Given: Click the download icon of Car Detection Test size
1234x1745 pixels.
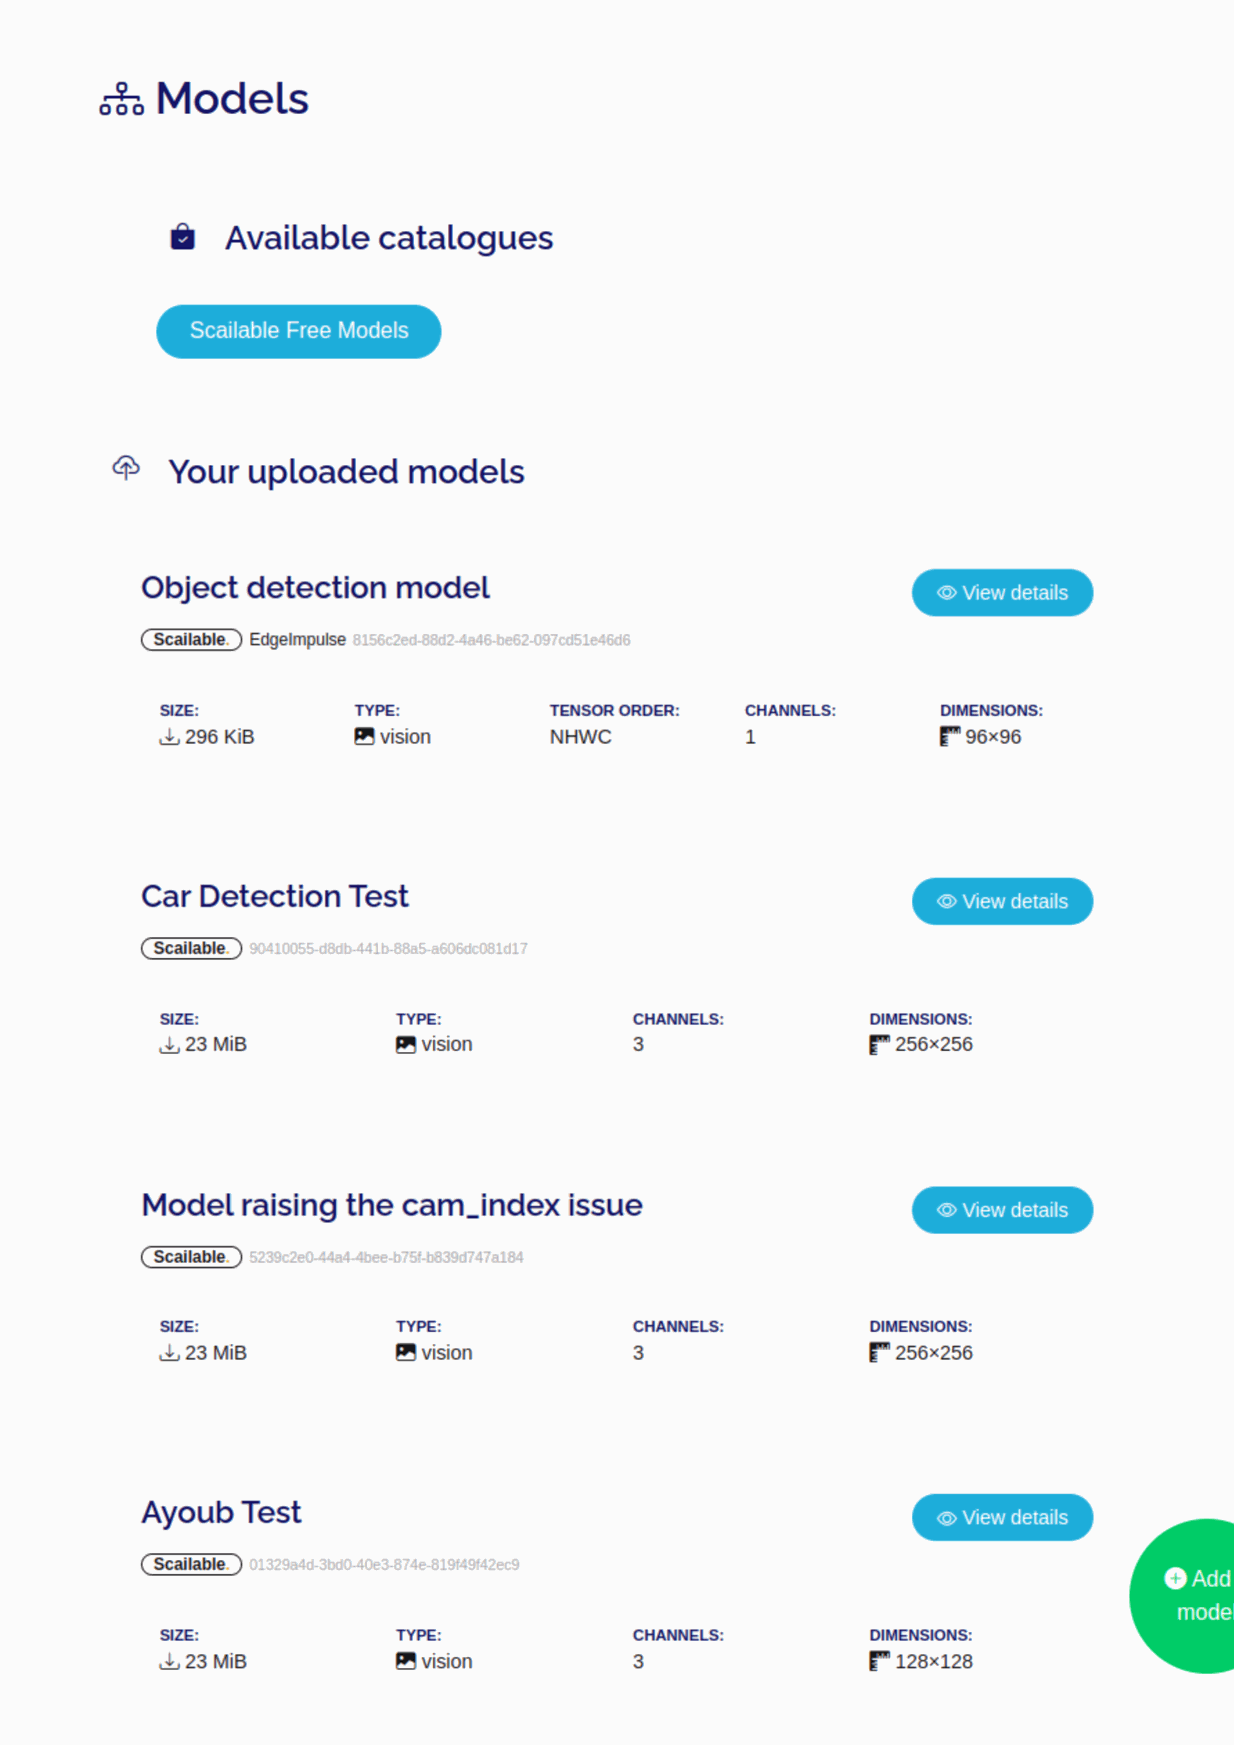Looking at the screenshot, I should pos(169,1045).
